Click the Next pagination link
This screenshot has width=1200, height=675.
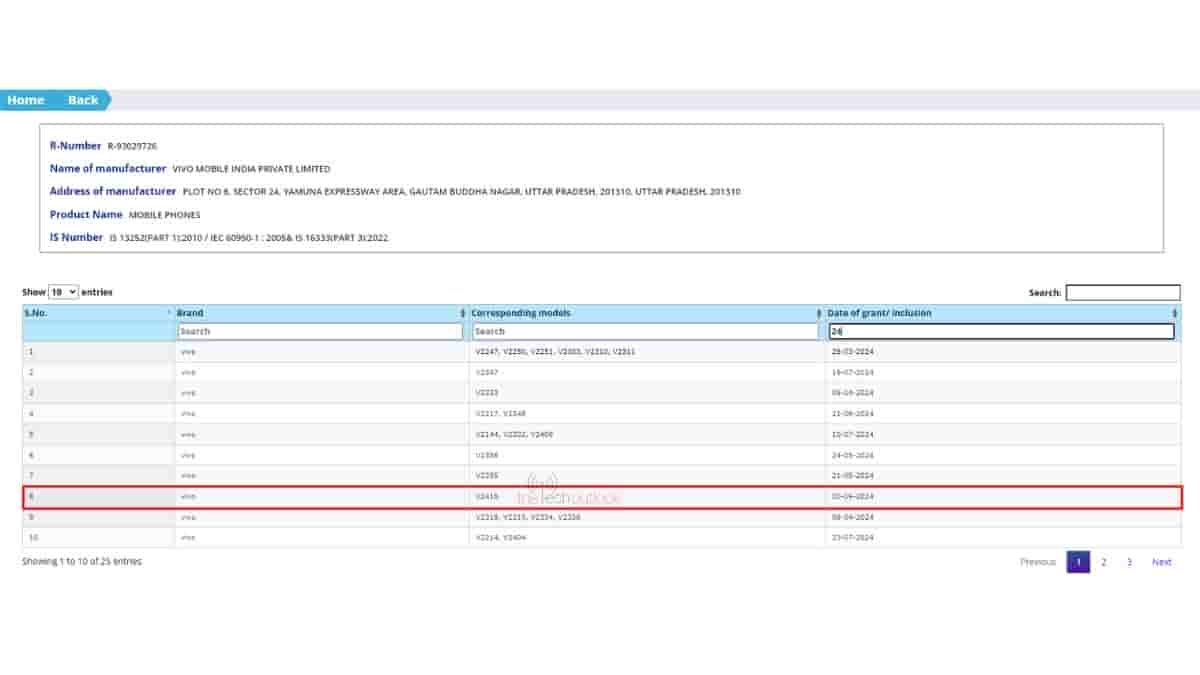coord(1161,562)
